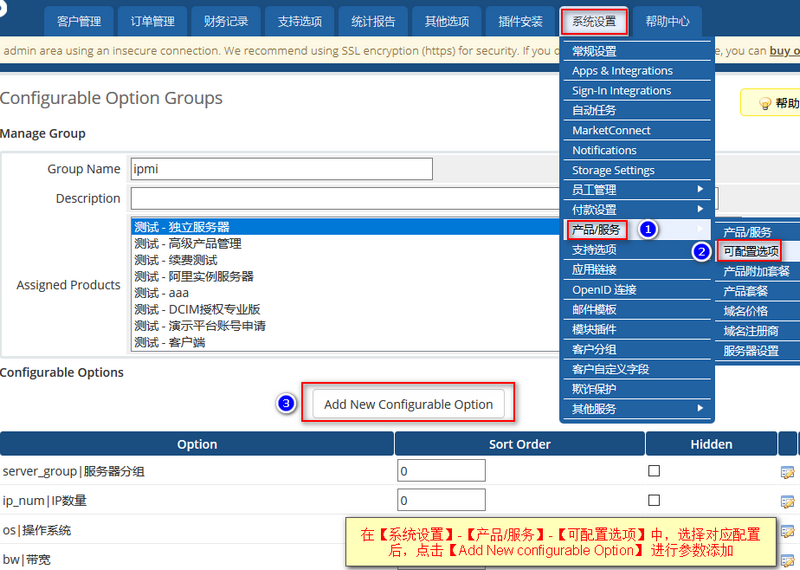Image resolution: width=800 pixels, height=570 pixels.
Task: Toggle Hidden checkbox for ip_num option
Action: coord(654,500)
